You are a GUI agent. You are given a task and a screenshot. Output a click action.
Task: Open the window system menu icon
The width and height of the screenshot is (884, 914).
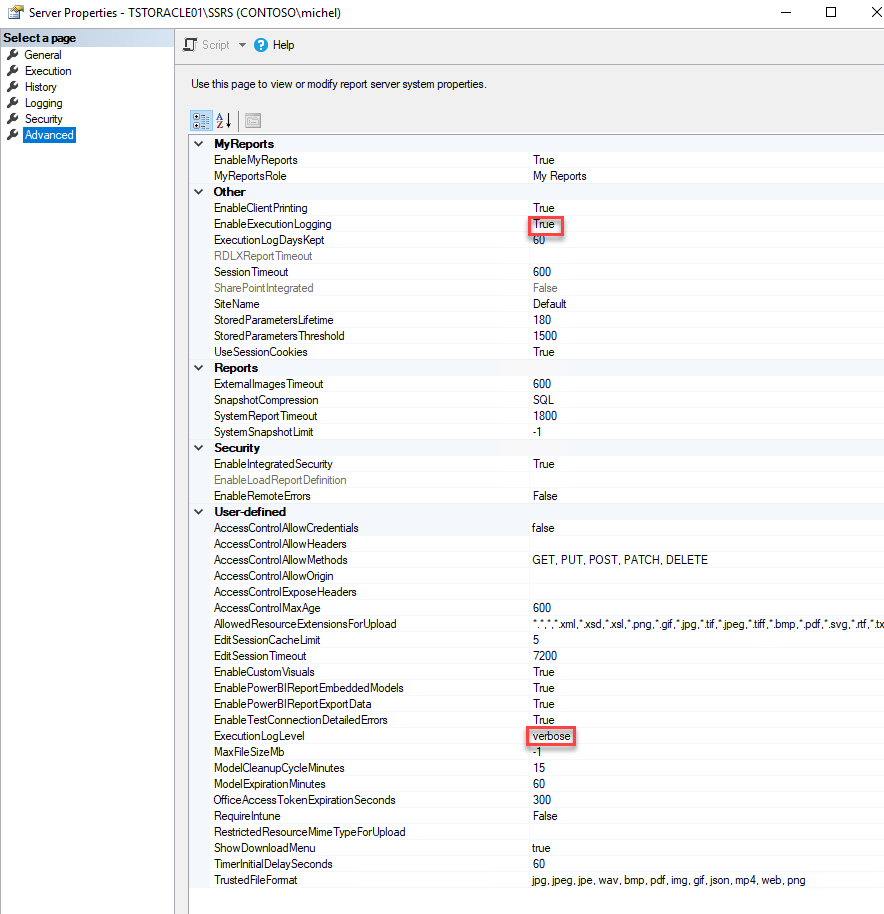(x=16, y=12)
